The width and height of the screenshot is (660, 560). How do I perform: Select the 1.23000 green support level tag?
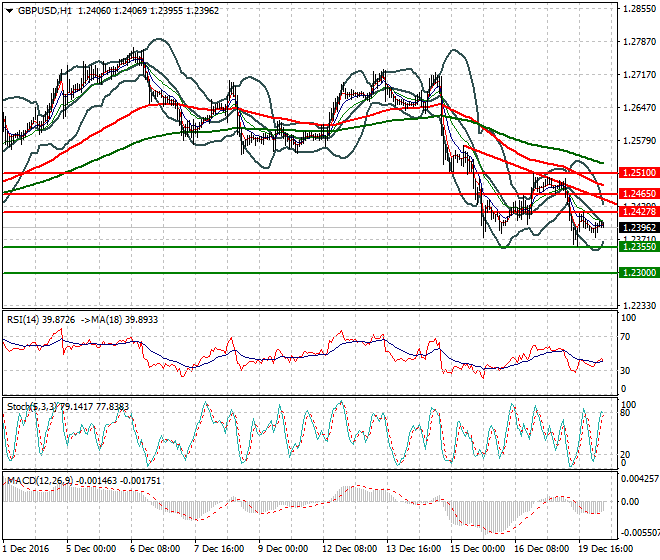tap(638, 272)
